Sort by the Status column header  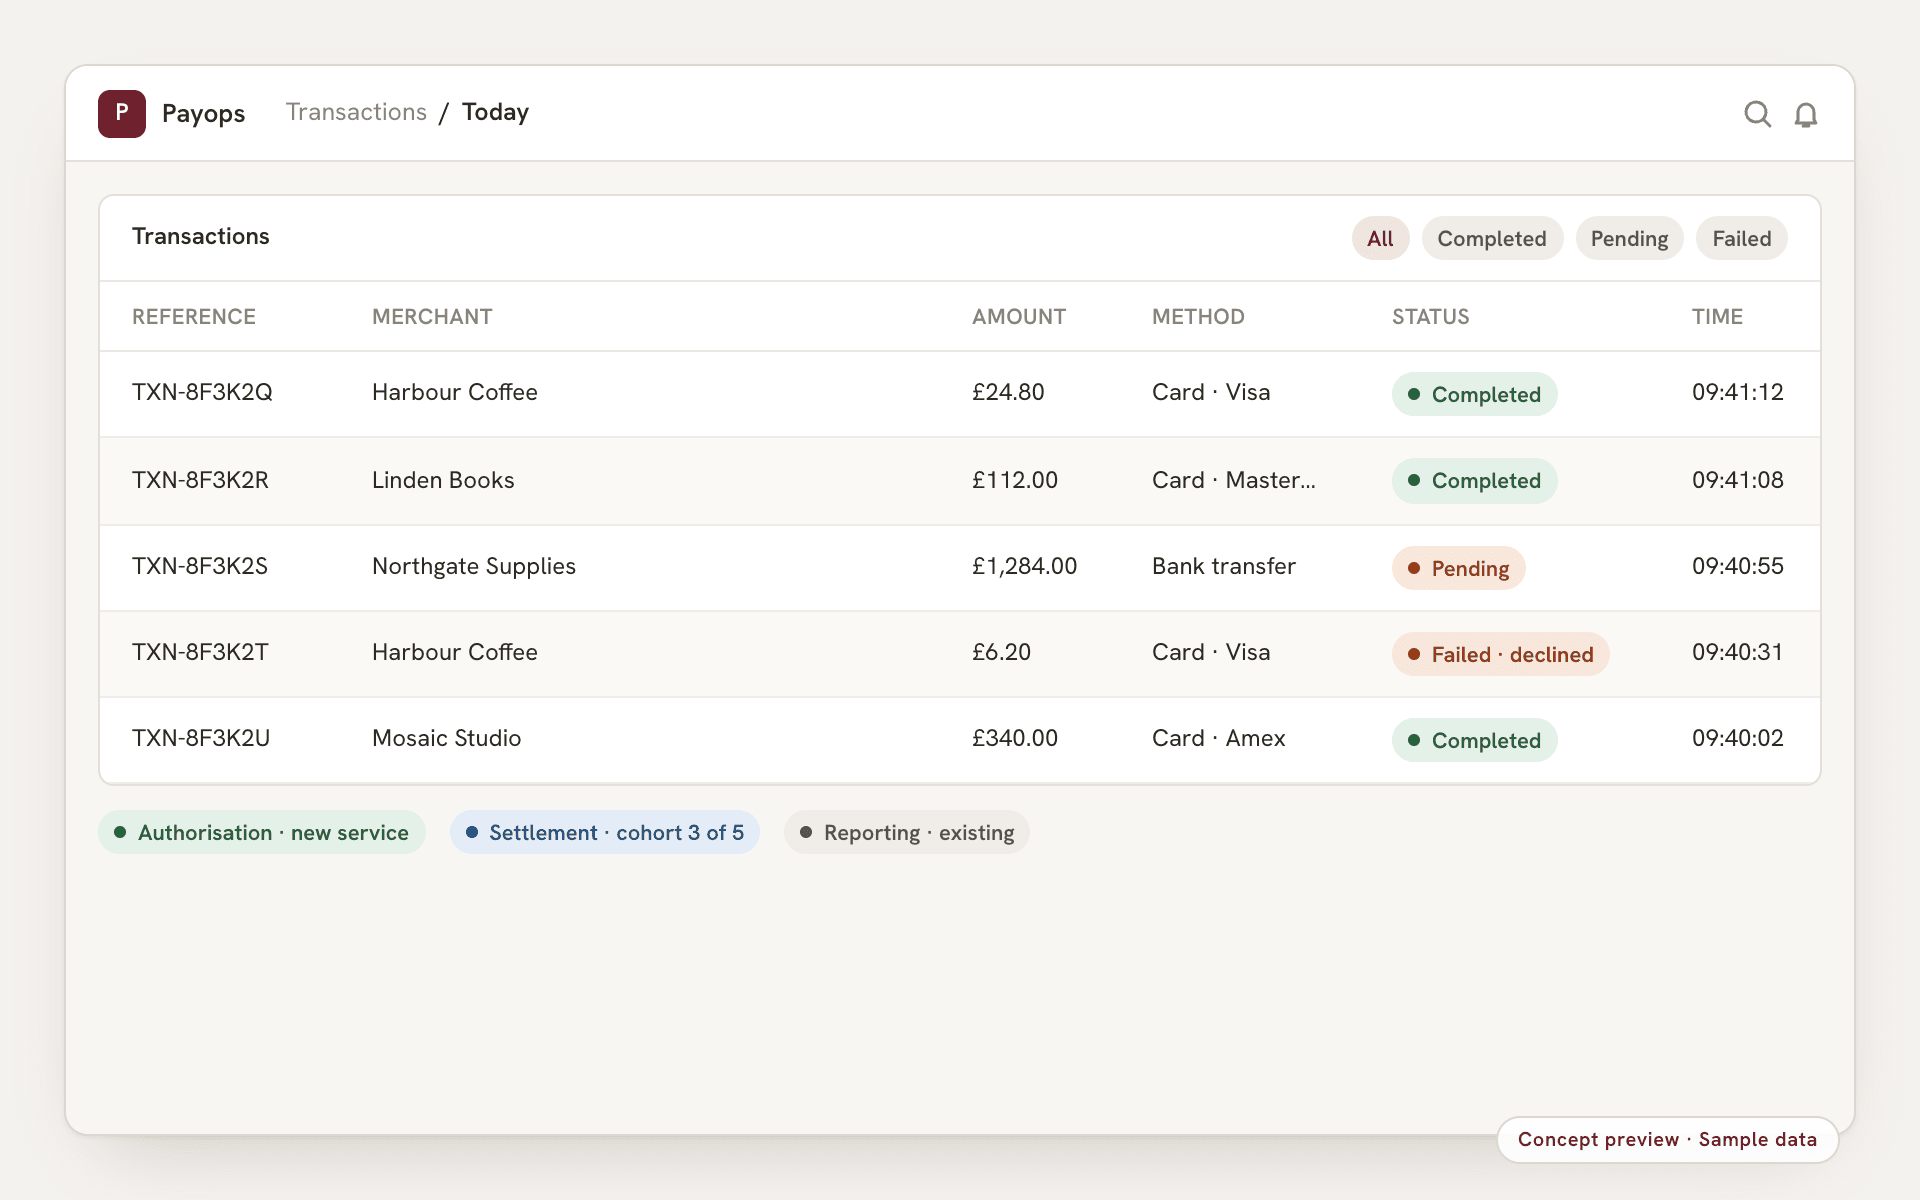click(1430, 317)
